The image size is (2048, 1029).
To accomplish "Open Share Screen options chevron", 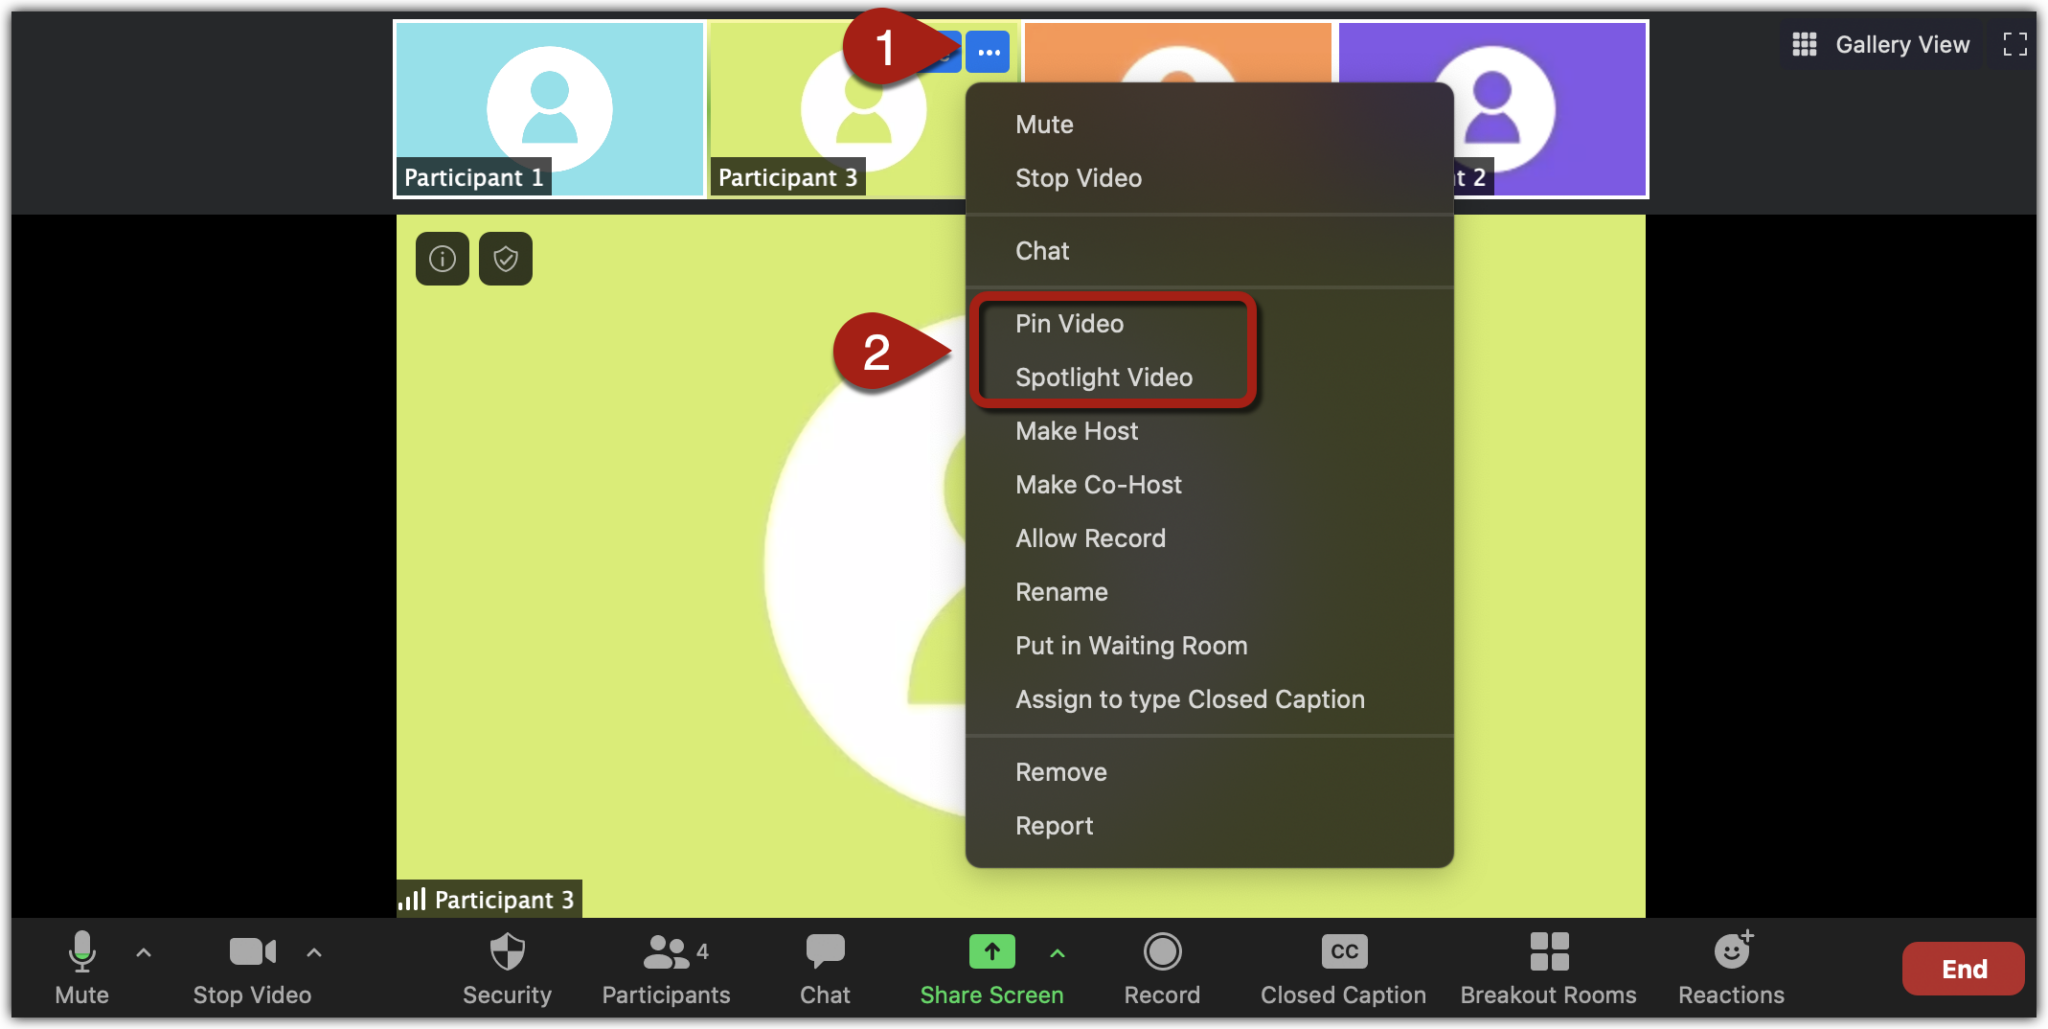I will point(1057,953).
